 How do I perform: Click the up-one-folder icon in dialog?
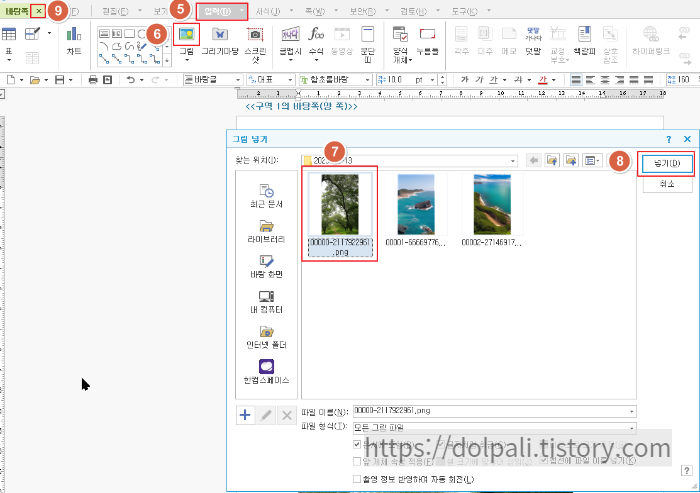click(x=552, y=160)
